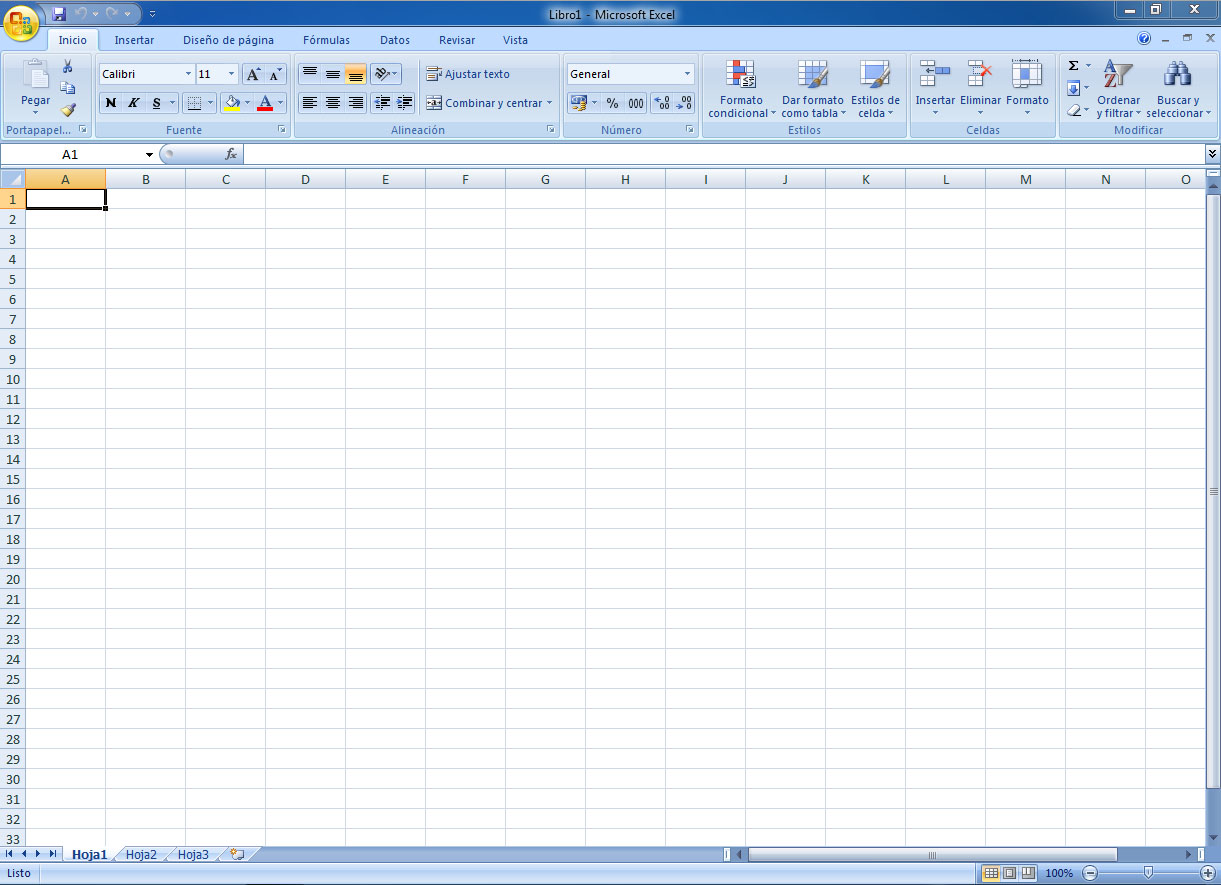Open the Número dialog launcher
This screenshot has height=885, width=1221.
coord(689,130)
